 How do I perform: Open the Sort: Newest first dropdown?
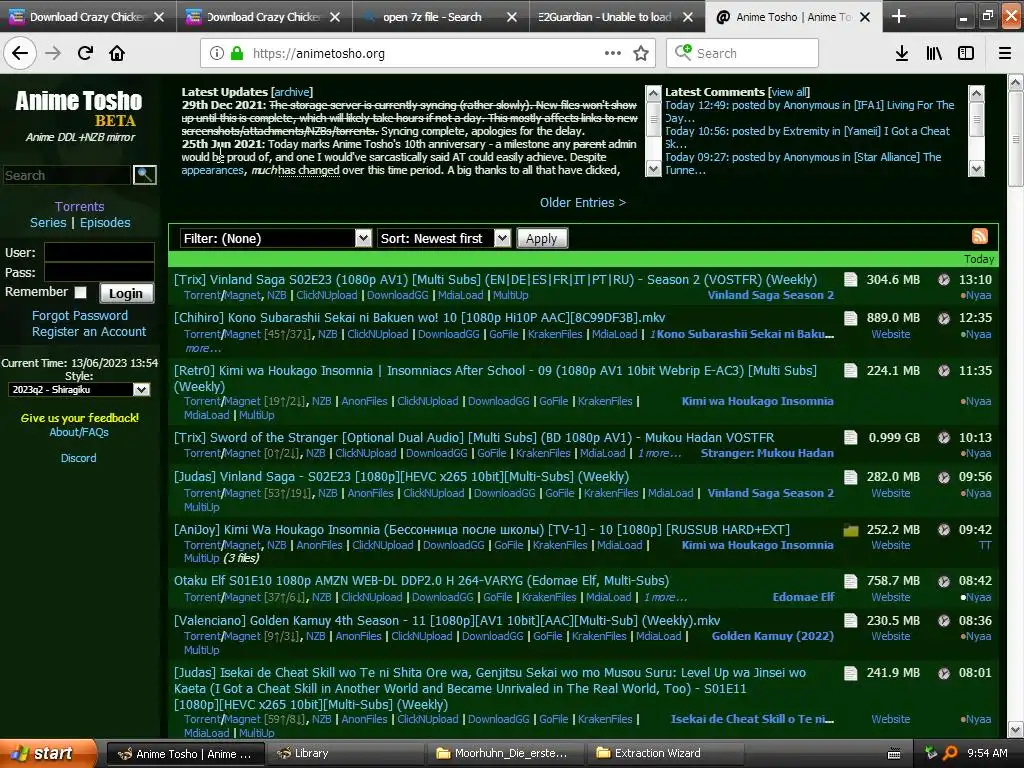tap(443, 238)
